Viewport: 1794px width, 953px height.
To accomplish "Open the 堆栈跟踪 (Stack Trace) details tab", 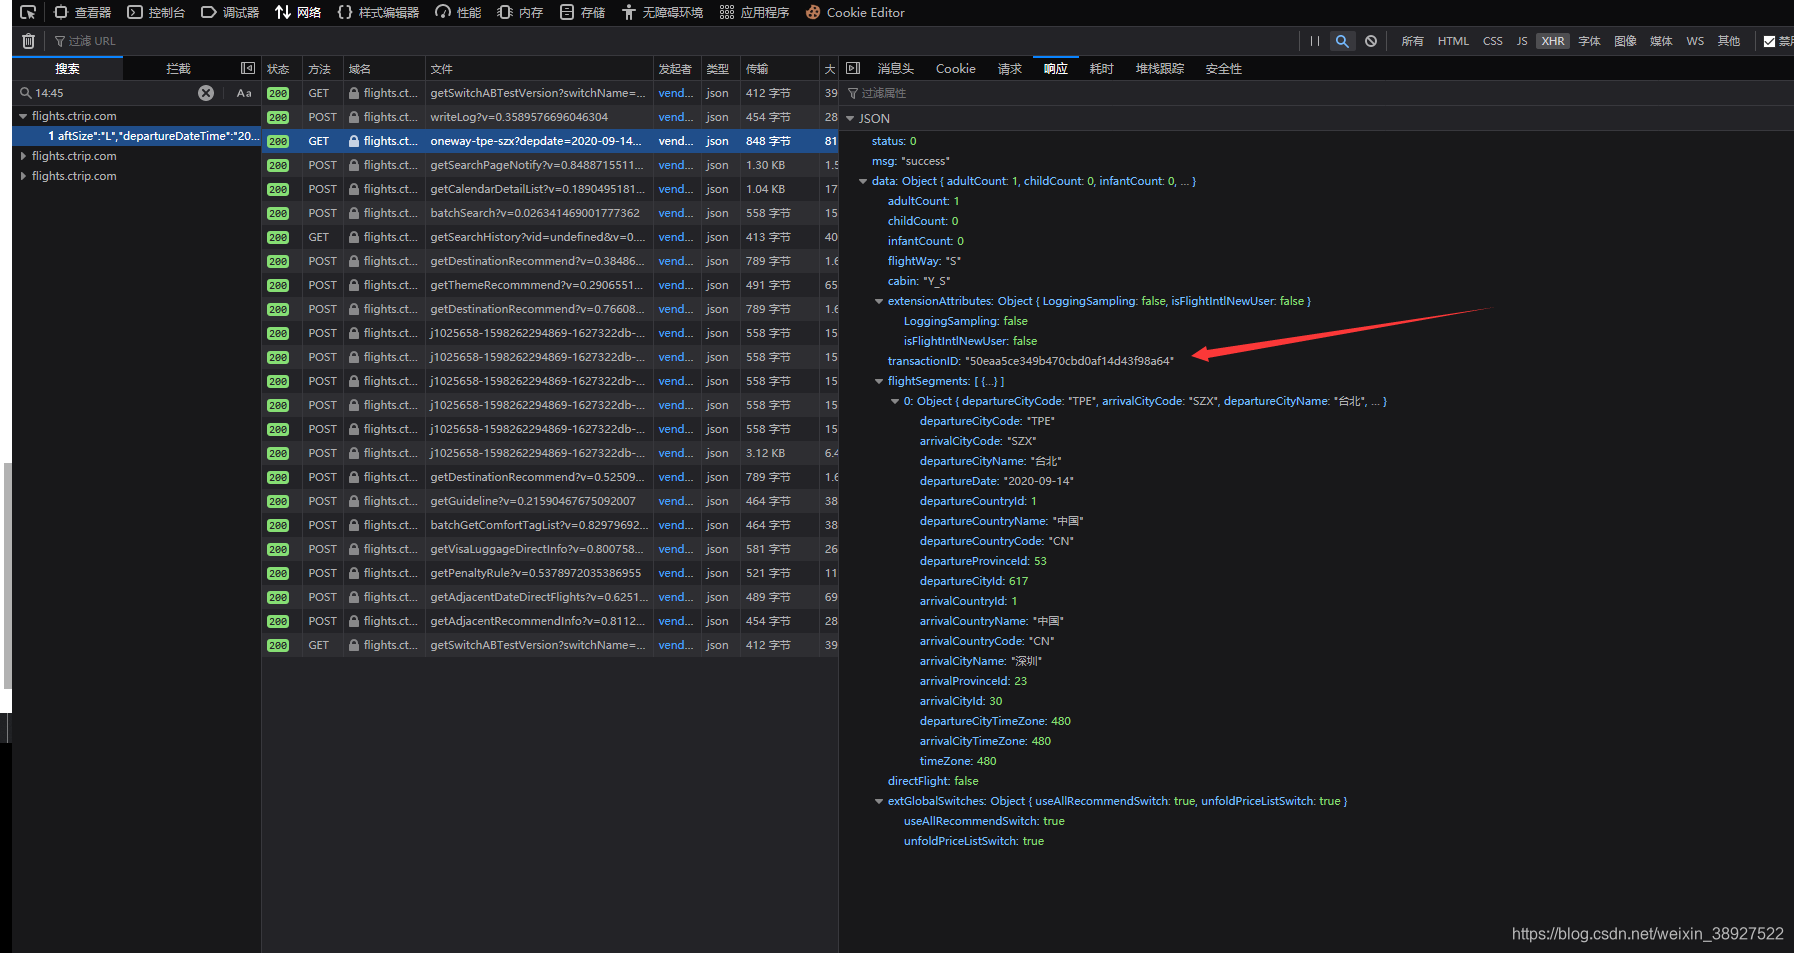I will click(1159, 69).
